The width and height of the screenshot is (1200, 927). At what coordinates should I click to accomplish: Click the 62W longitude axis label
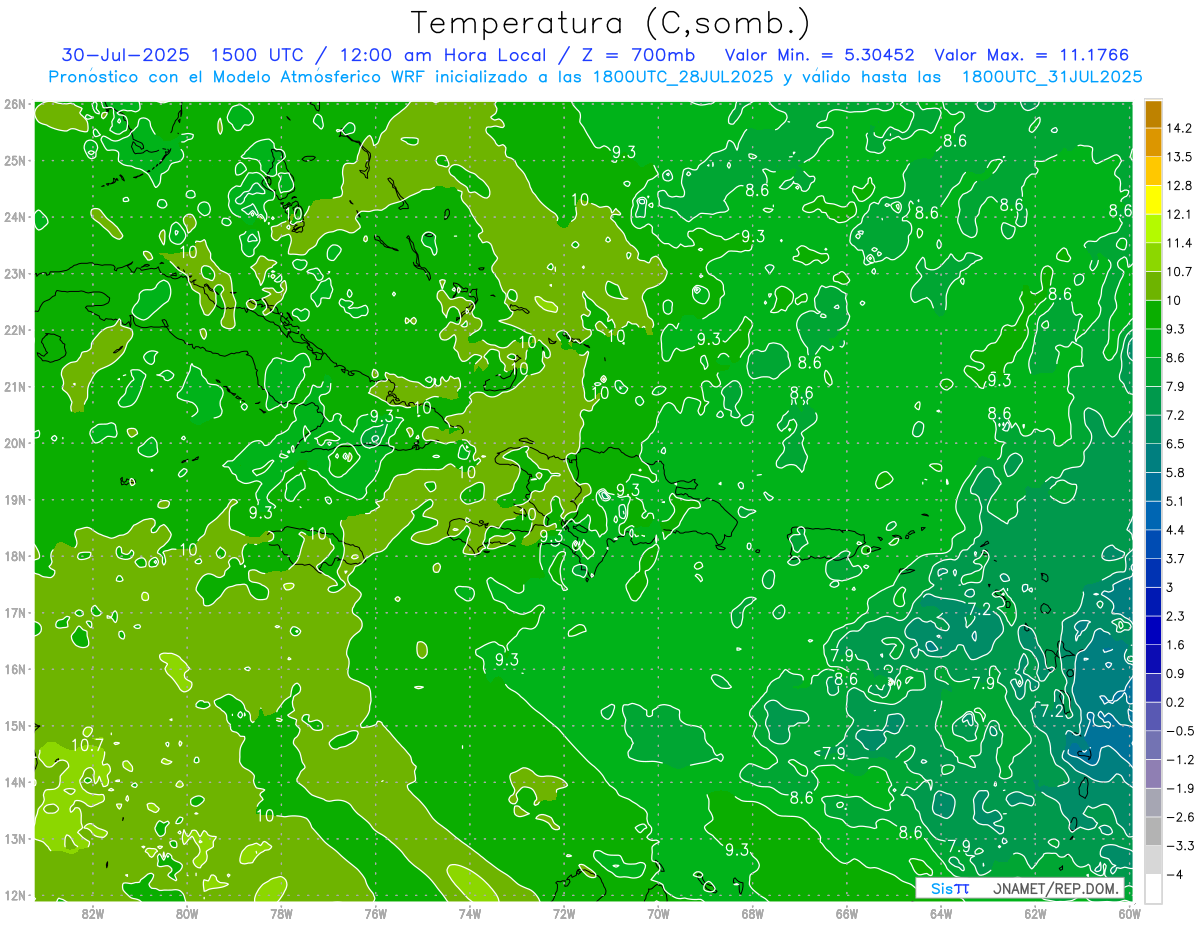click(x=1035, y=913)
